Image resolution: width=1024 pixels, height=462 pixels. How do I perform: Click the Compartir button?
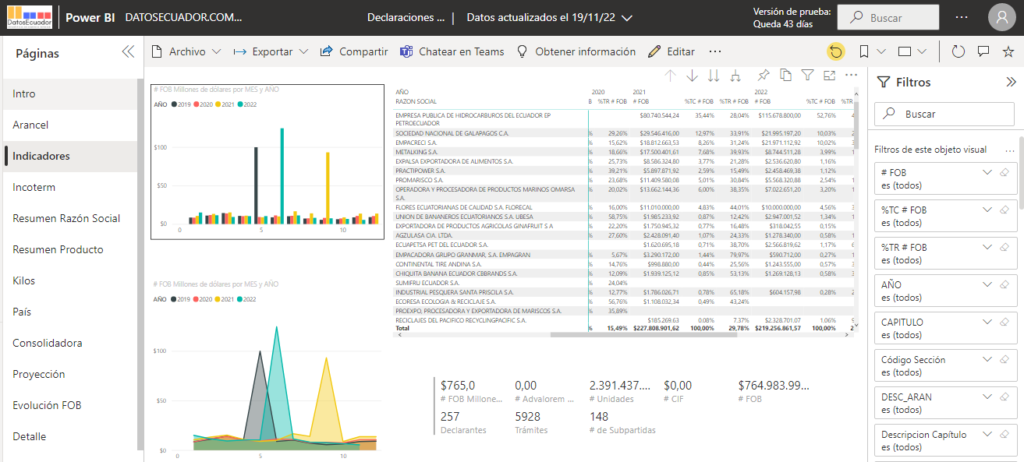coord(354,52)
